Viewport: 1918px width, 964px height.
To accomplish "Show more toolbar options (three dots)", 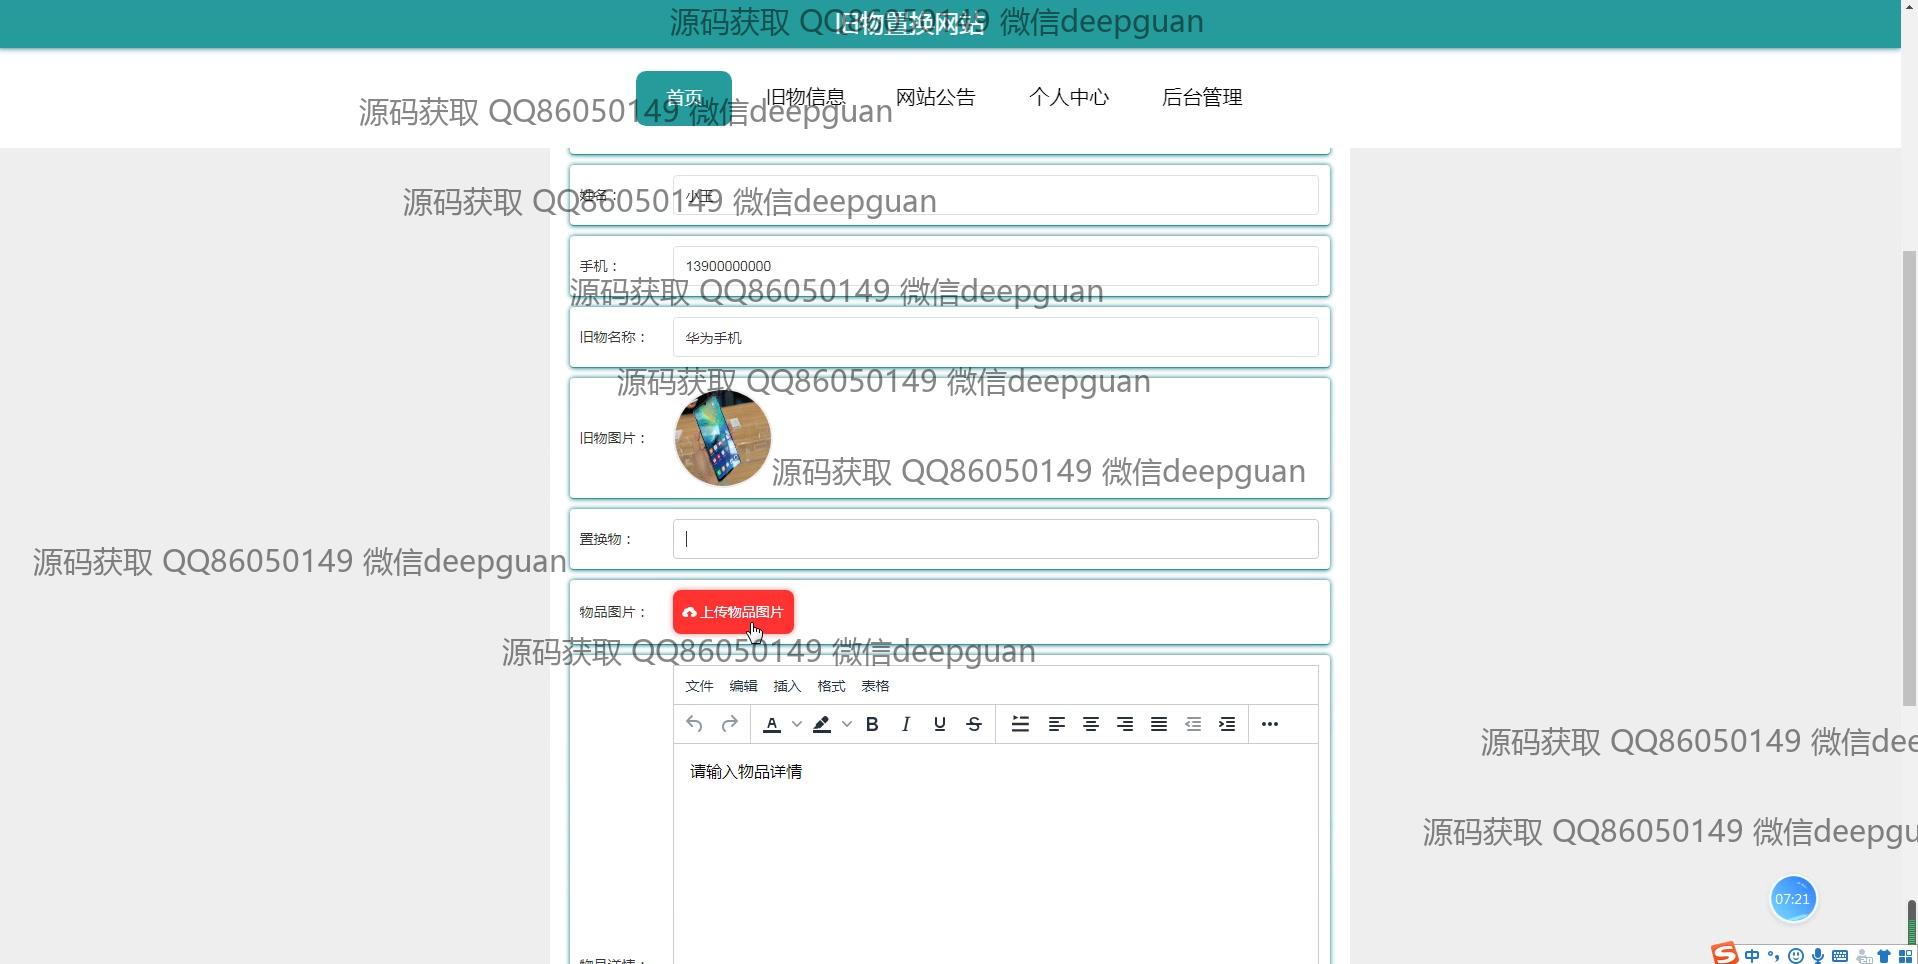I will [1270, 724].
